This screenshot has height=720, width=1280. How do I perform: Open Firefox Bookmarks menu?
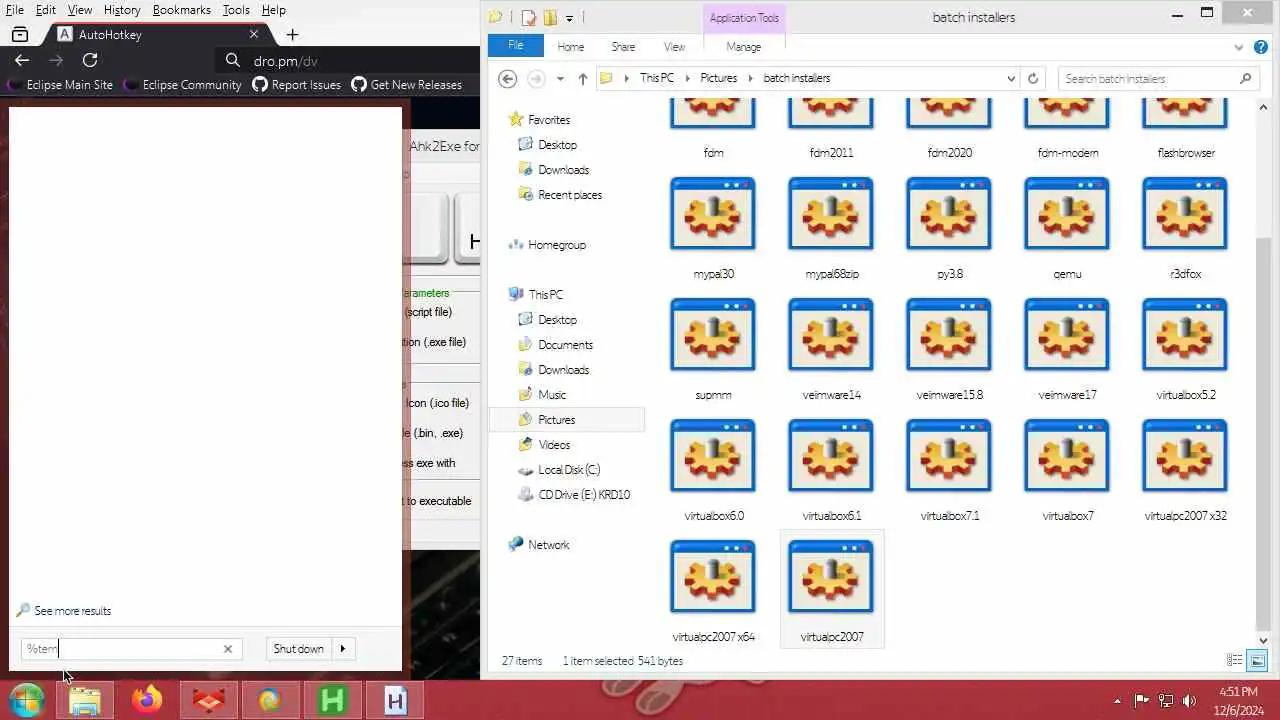182,10
